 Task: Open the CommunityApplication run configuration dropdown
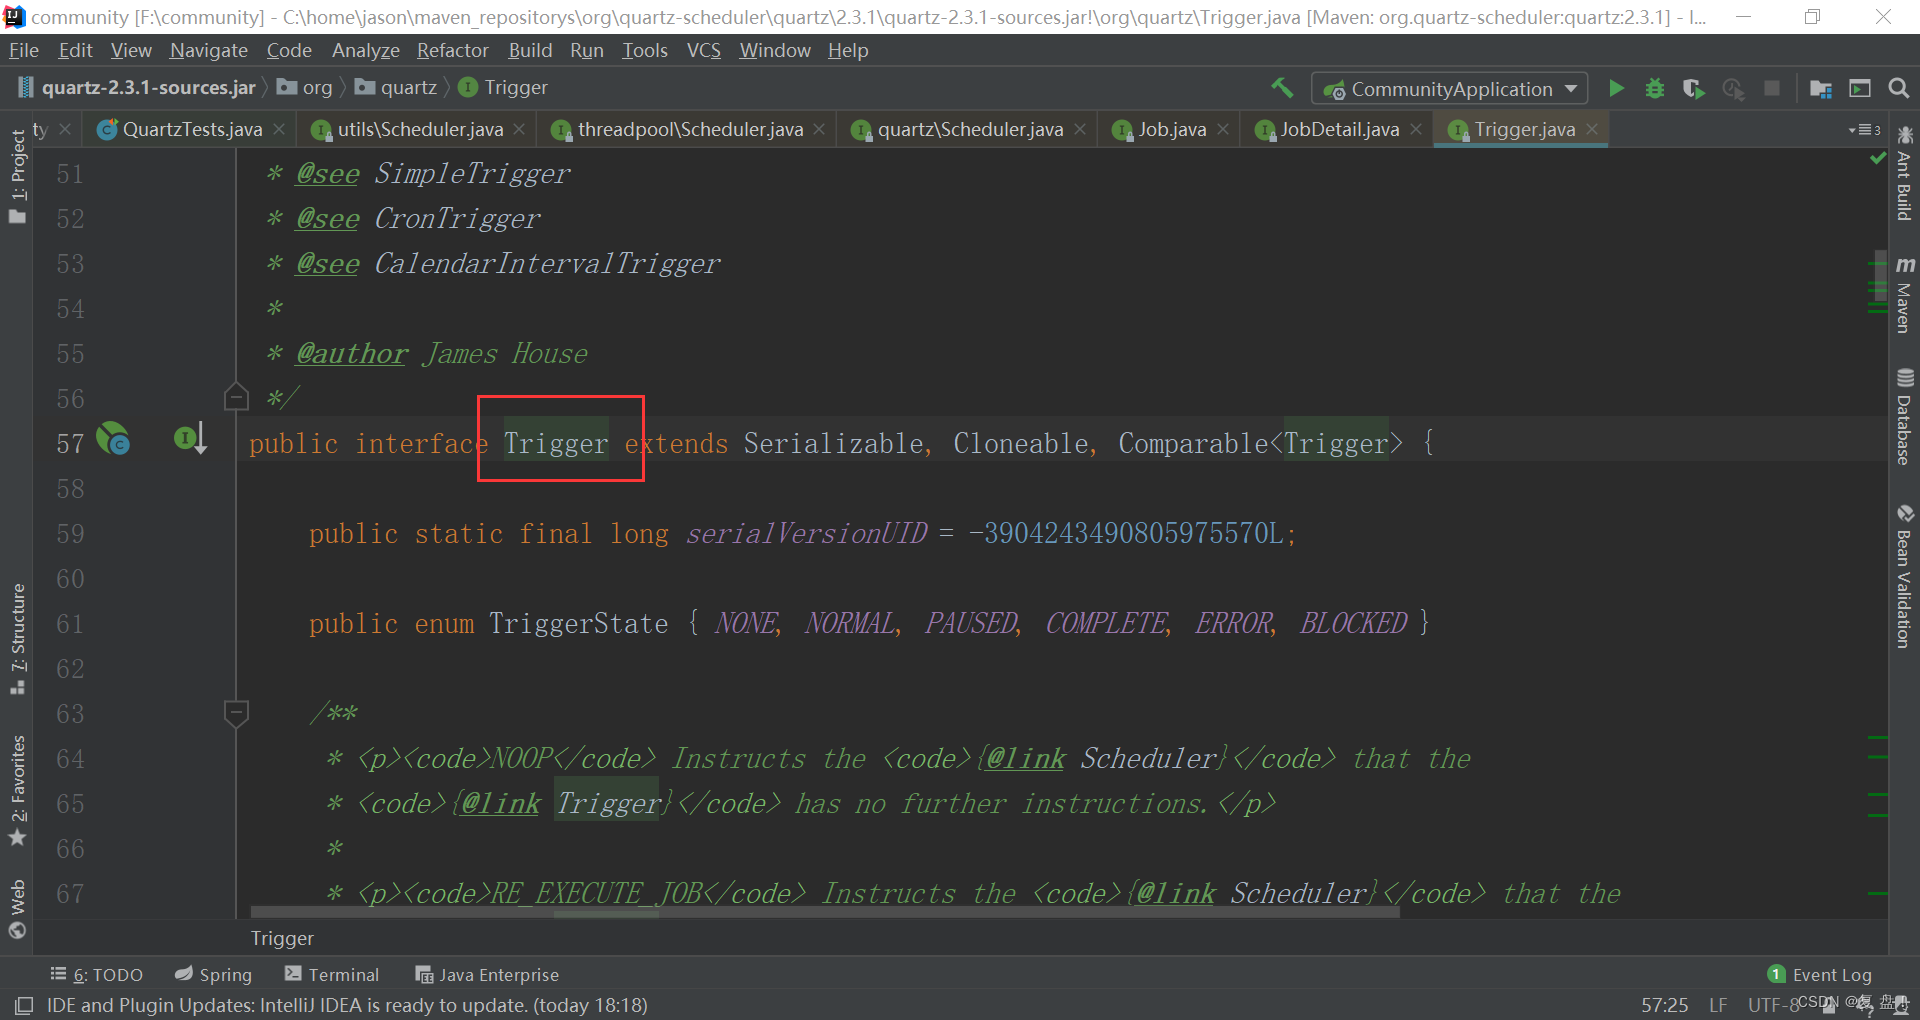coord(1449,89)
